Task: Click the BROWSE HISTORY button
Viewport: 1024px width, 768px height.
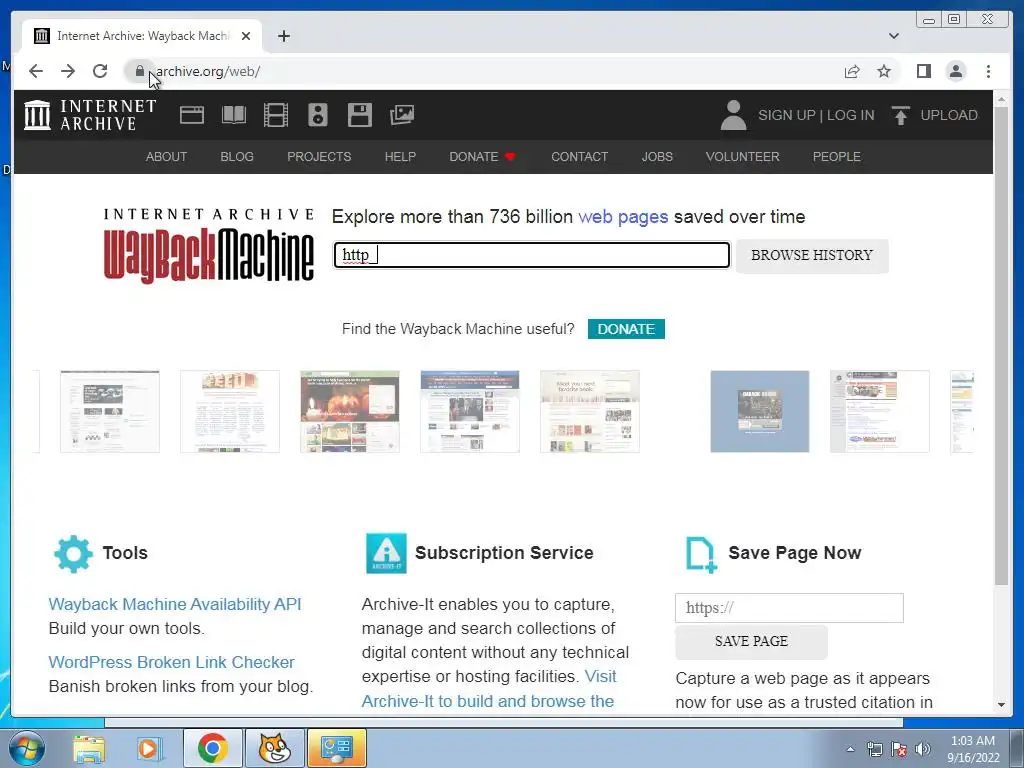Action: pos(812,255)
